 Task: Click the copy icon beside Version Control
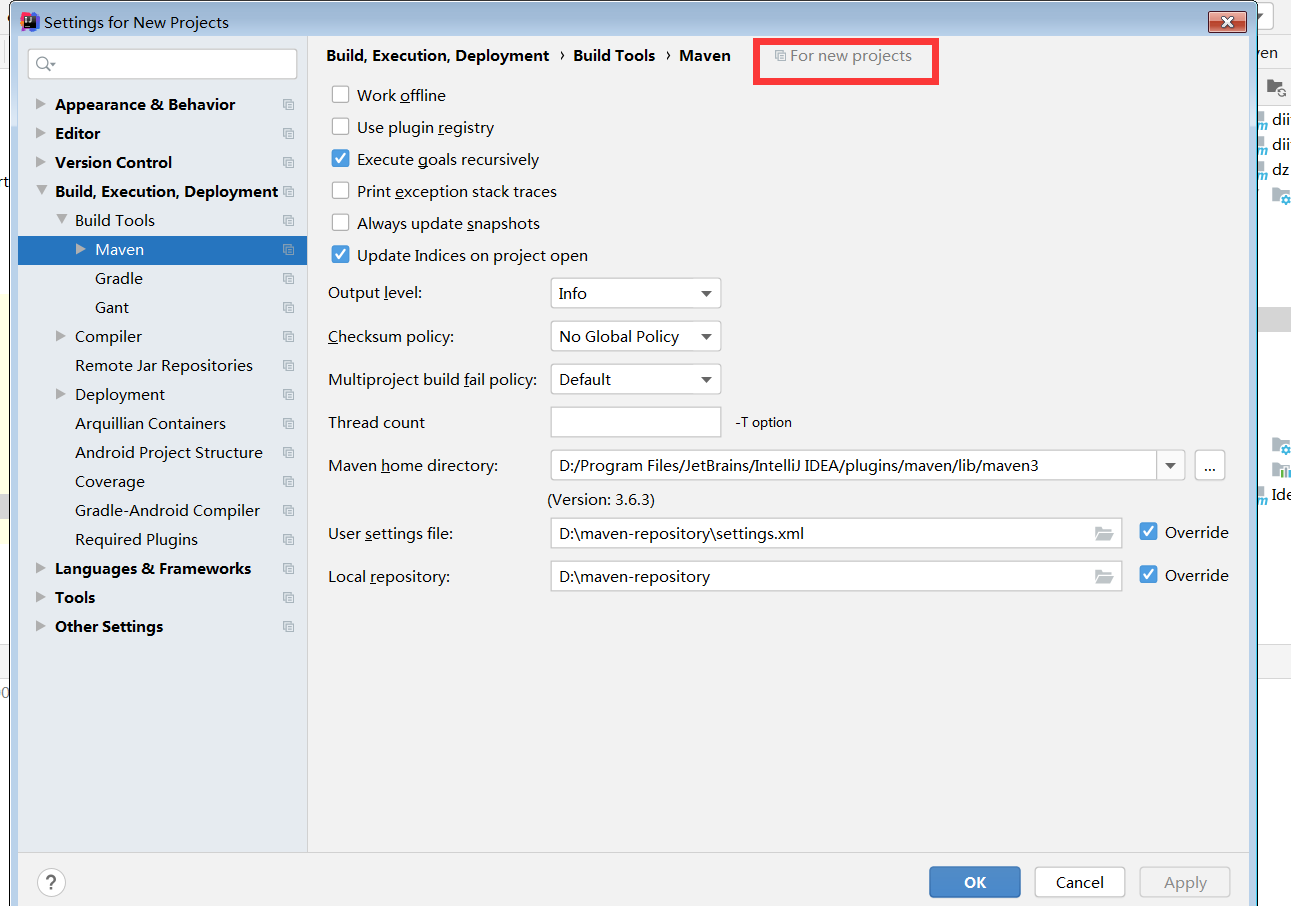(x=288, y=163)
